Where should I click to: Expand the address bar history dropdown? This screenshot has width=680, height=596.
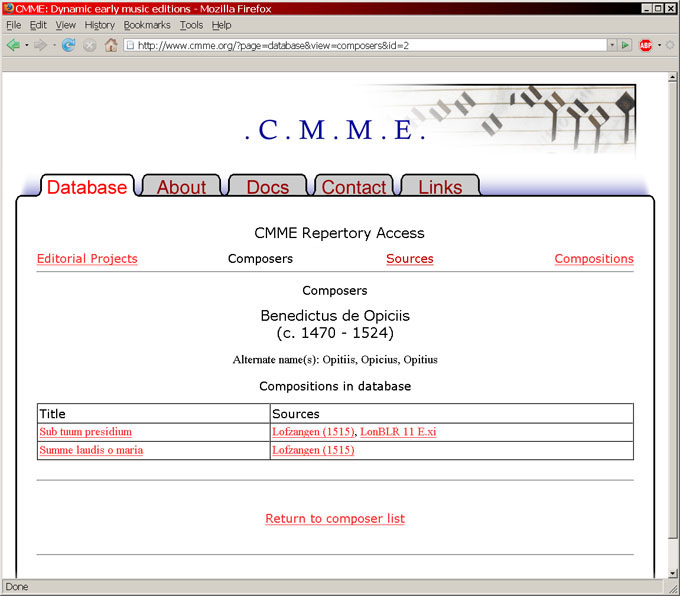tap(611, 45)
